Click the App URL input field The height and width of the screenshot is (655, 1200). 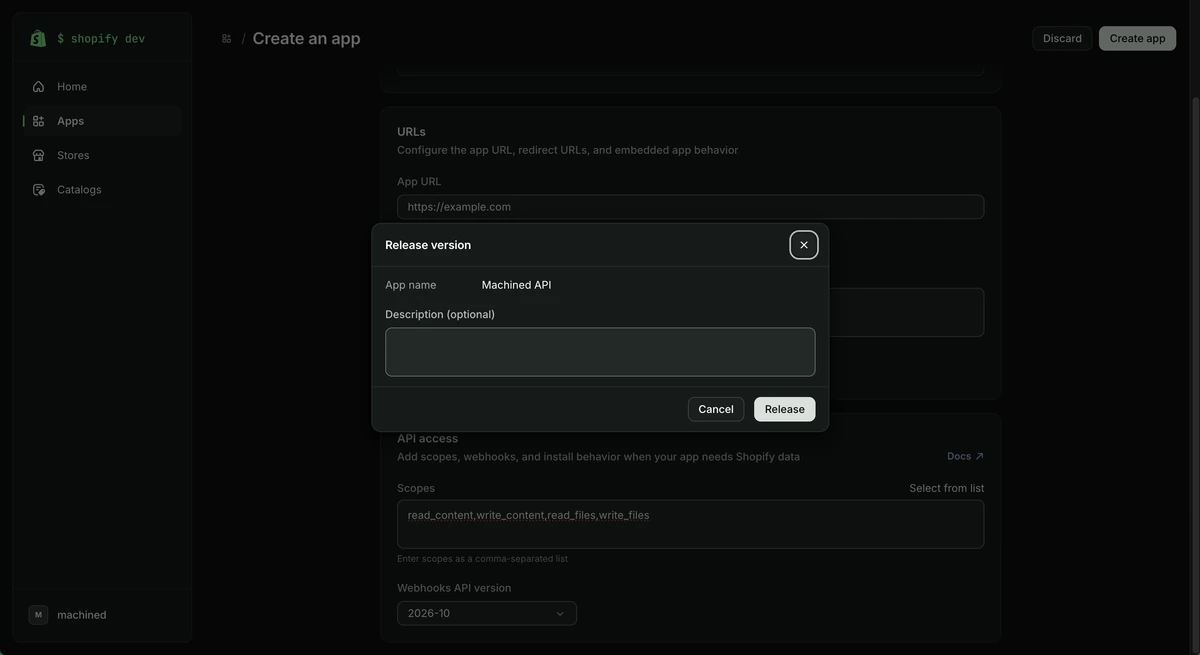tap(691, 207)
